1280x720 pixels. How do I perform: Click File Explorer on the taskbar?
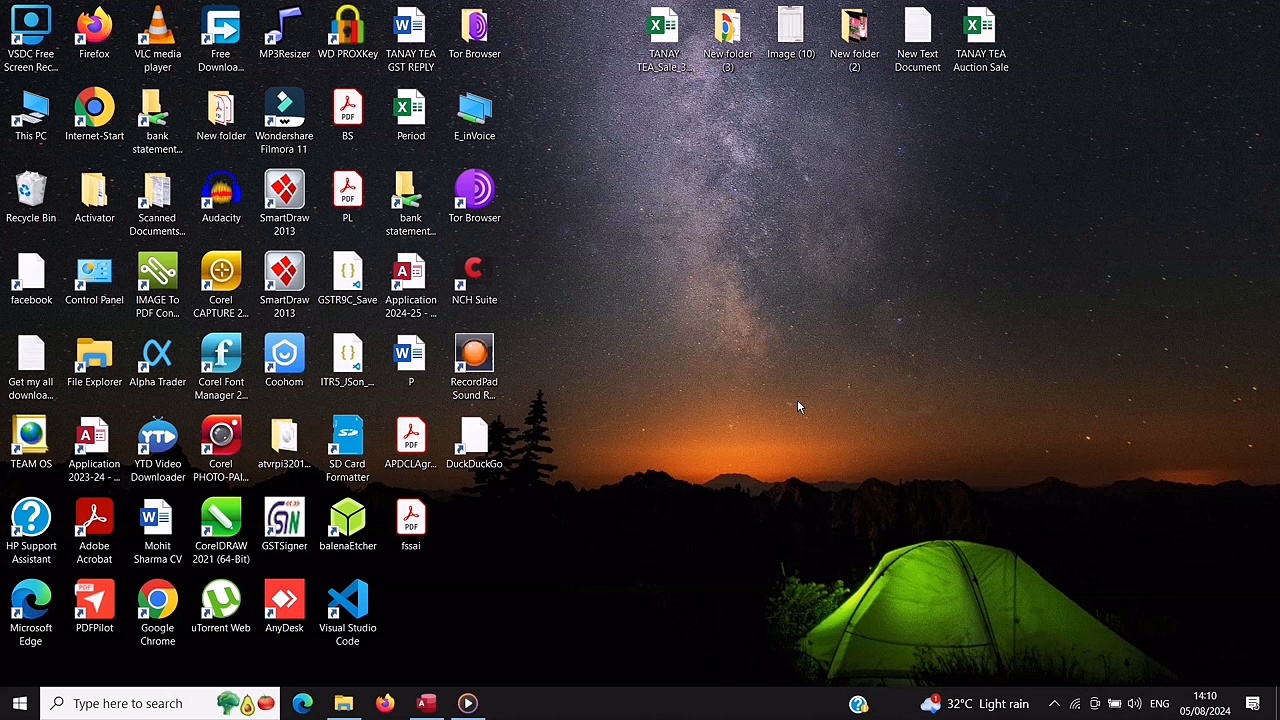pyautogui.click(x=343, y=703)
